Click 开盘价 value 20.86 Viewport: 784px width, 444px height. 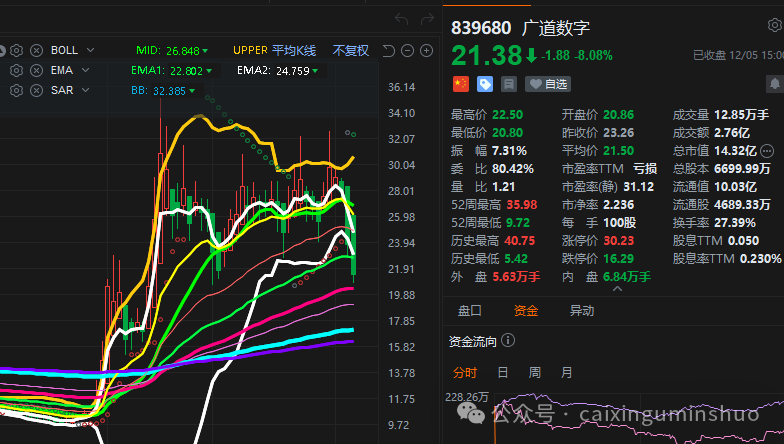point(618,114)
